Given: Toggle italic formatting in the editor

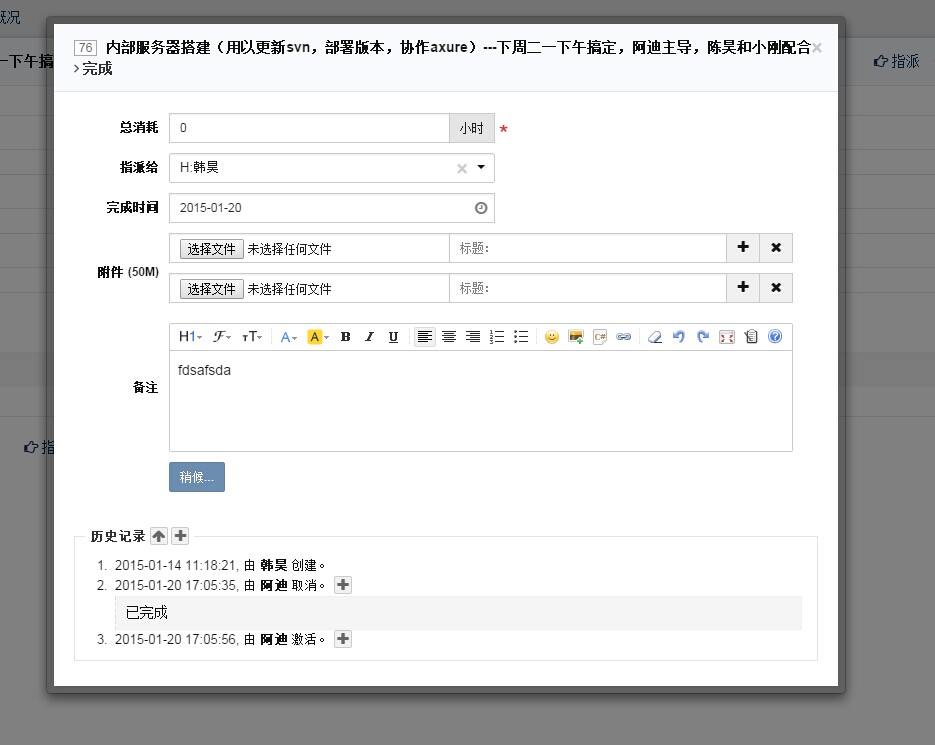Looking at the screenshot, I should [x=369, y=337].
